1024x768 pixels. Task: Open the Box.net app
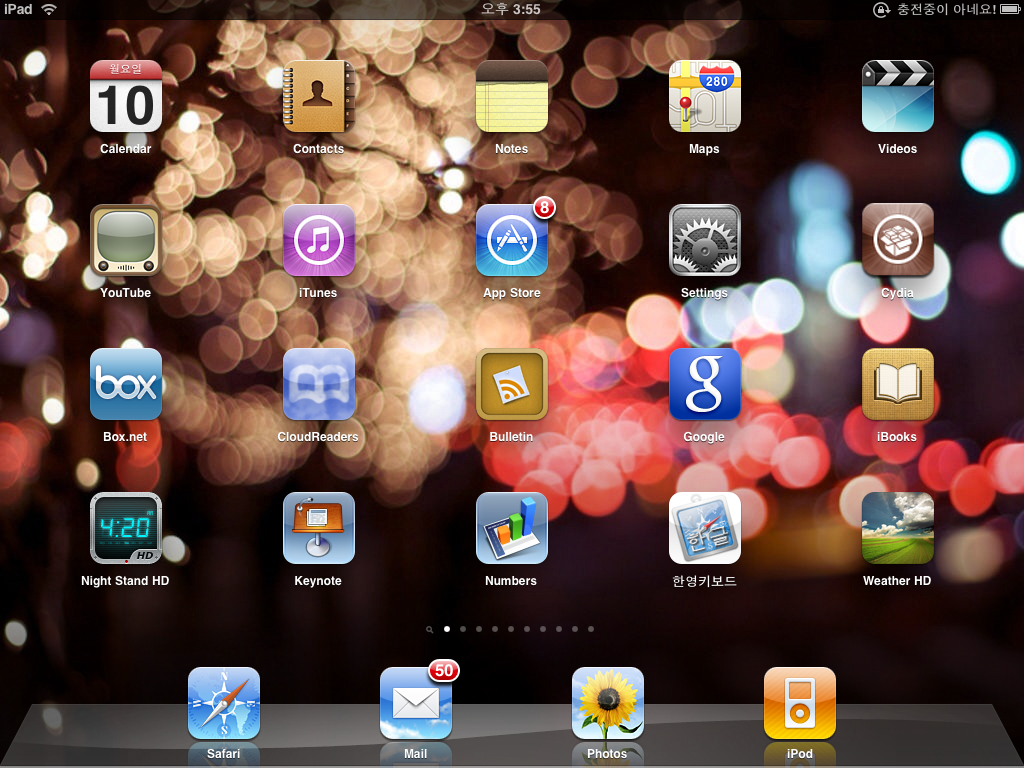(x=125, y=384)
